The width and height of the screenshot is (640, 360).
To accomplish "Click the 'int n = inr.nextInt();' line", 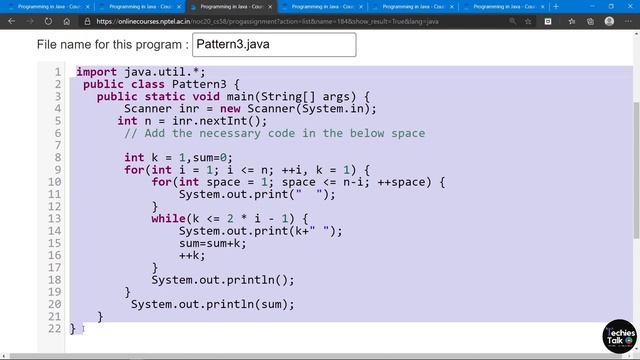I will (192, 121).
